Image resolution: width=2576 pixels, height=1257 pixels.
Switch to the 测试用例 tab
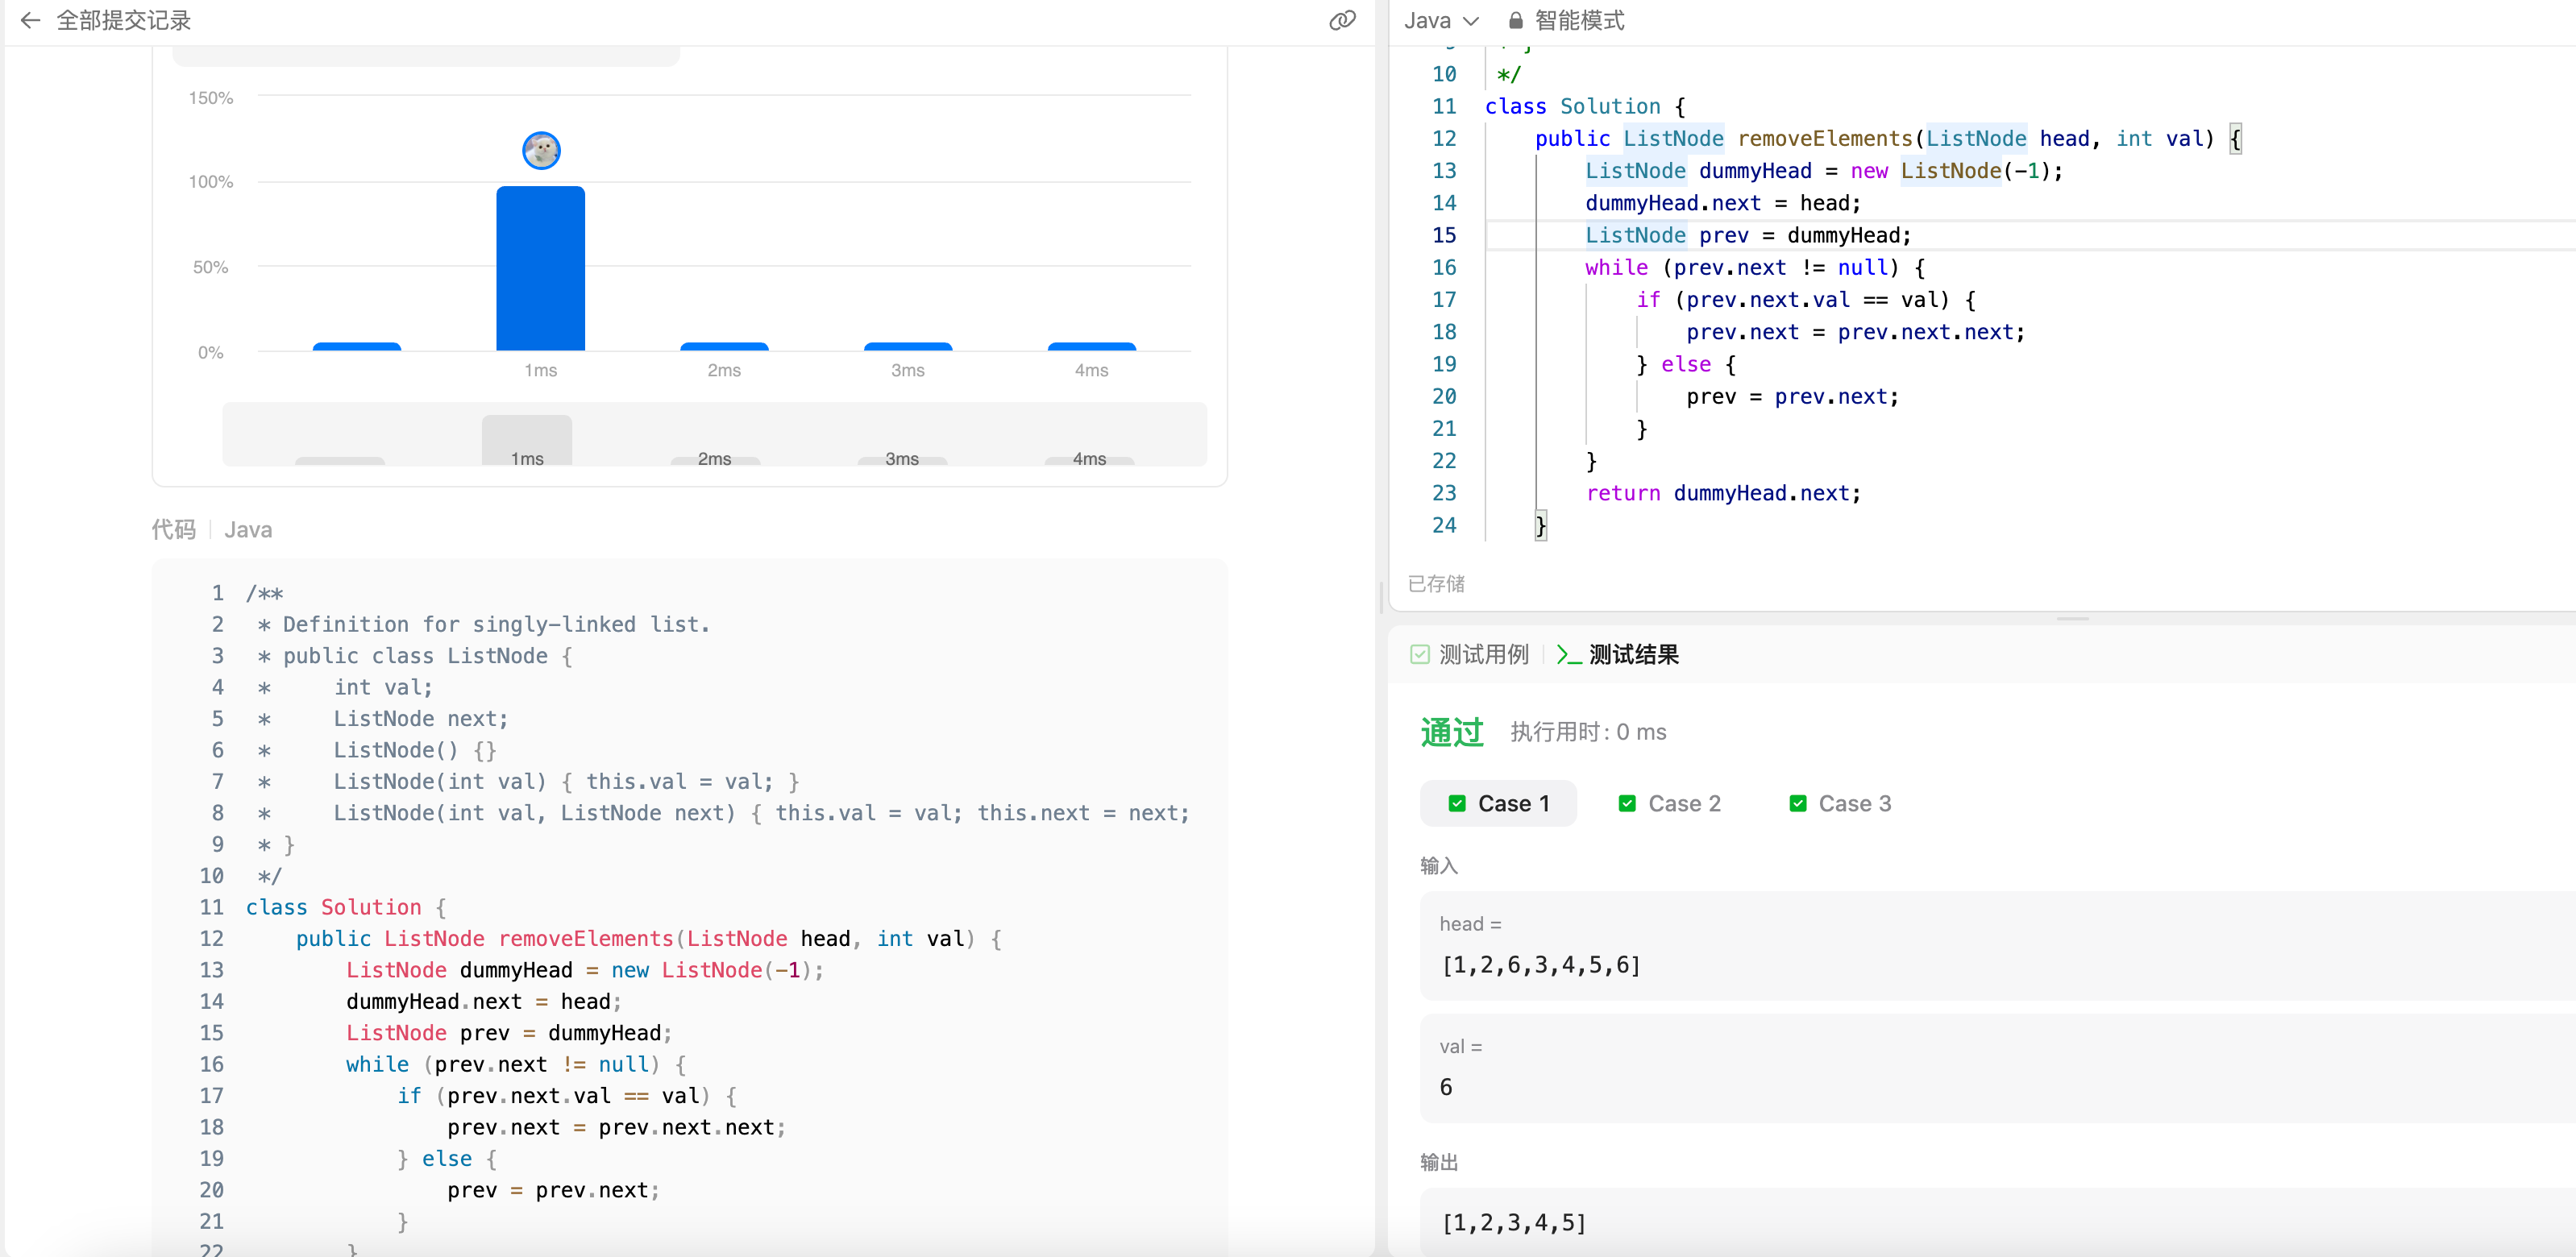click(x=1483, y=655)
